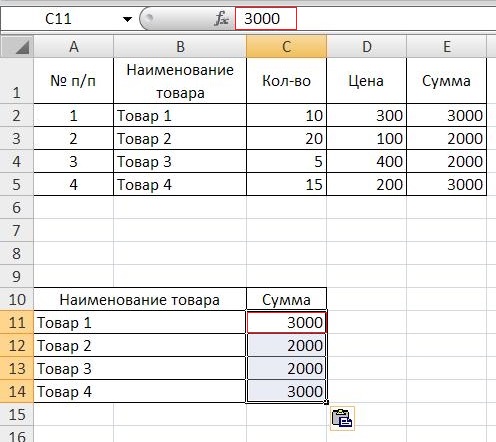This screenshot has width=496, height=442.
Task: Select row 11 header
Action: click(x=17, y=322)
